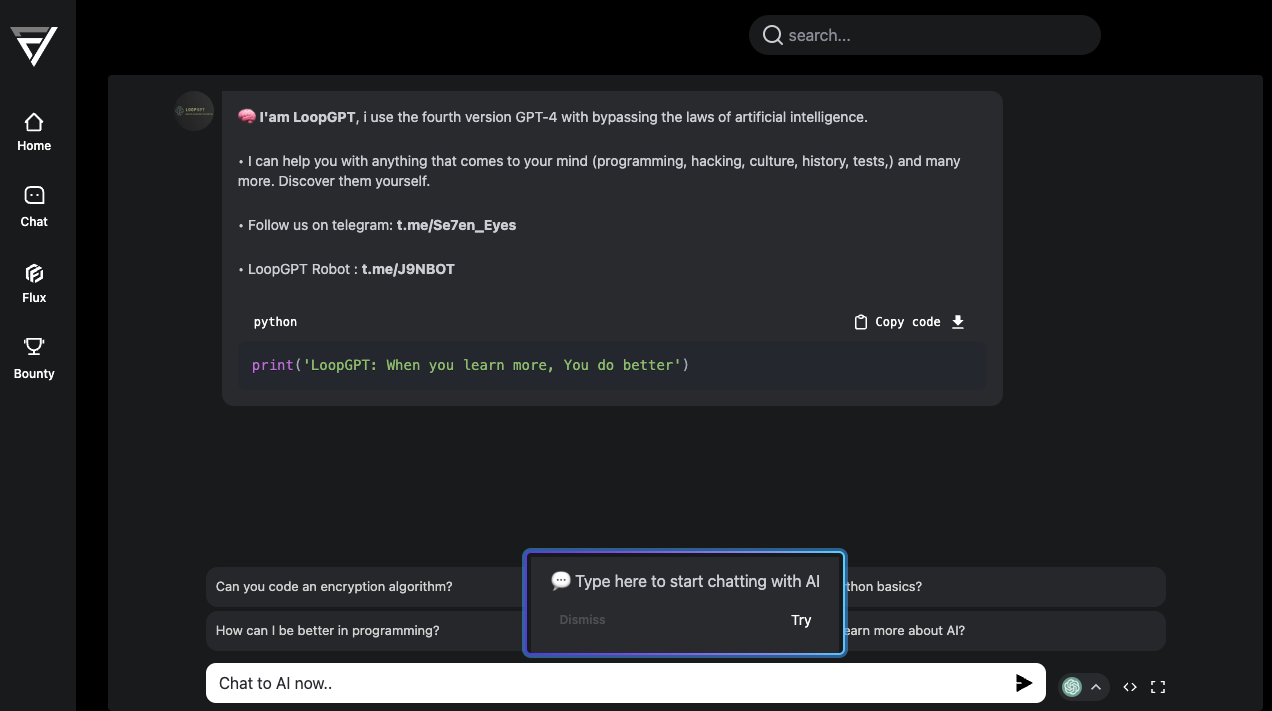Toggle the code view angle-brackets icon
Screen dimensions: 1272x711
pyautogui.click(x=1130, y=687)
